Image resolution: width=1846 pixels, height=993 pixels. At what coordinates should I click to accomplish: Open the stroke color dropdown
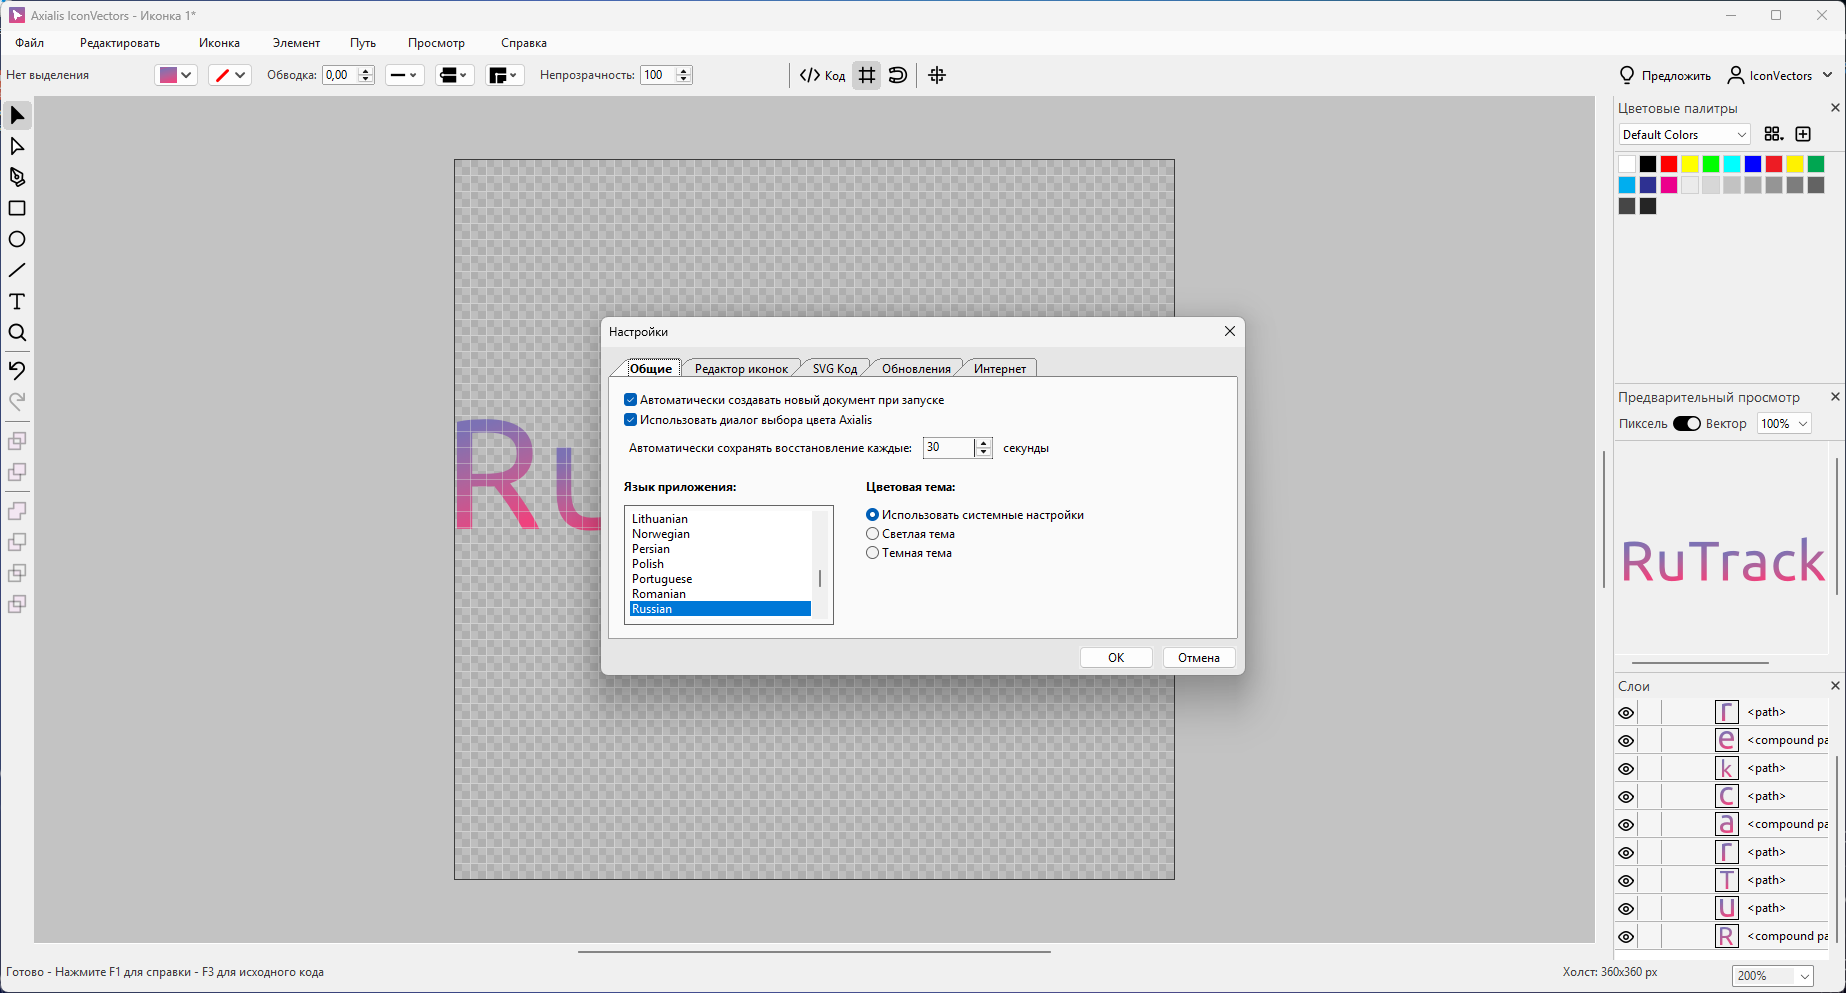click(230, 75)
